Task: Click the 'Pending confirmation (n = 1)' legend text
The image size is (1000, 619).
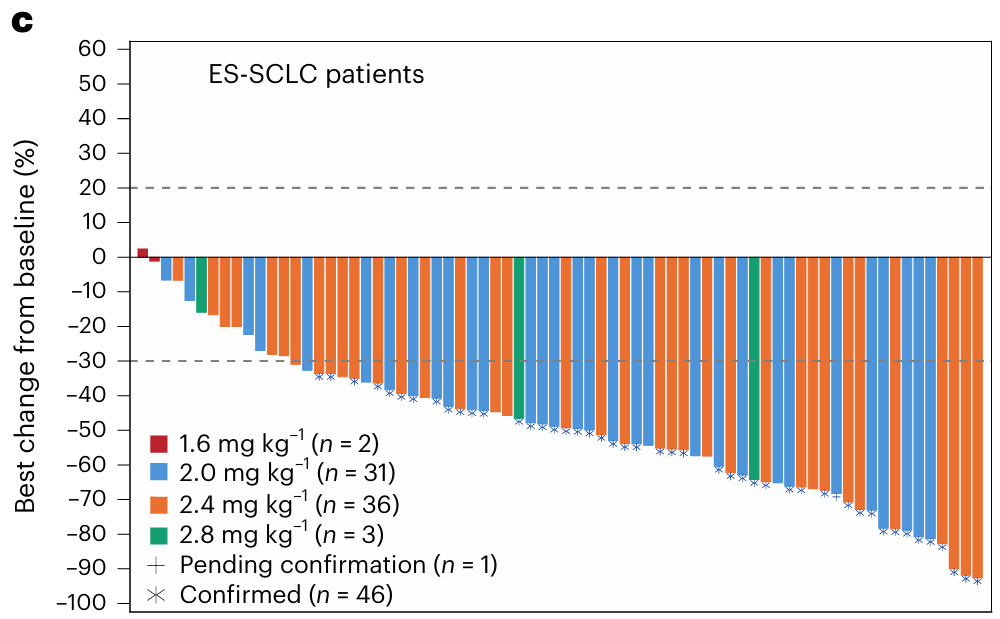Action: click(x=338, y=565)
